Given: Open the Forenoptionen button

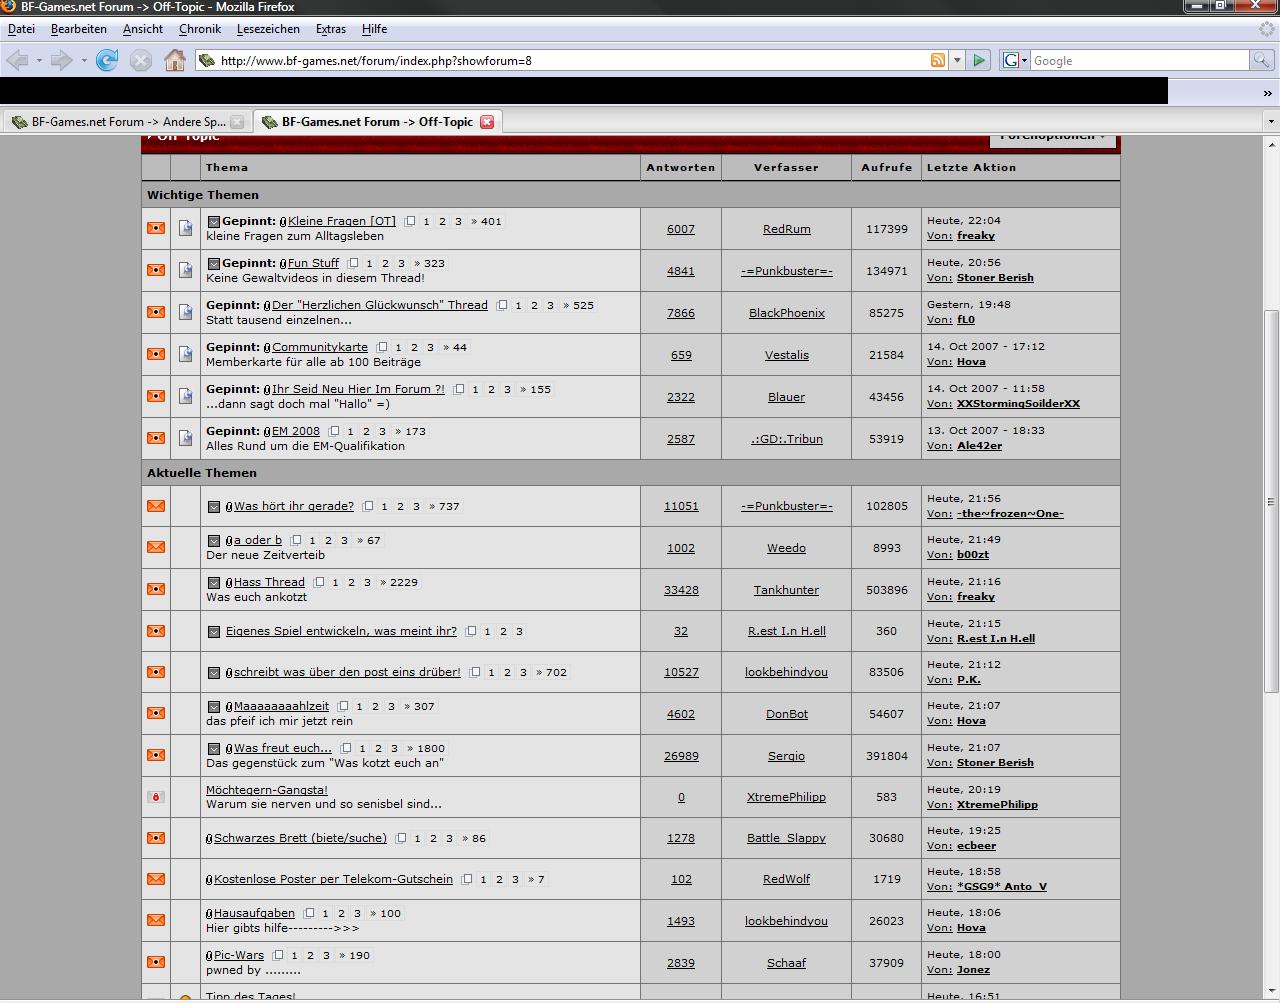Looking at the screenshot, I should (x=1052, y=138).
